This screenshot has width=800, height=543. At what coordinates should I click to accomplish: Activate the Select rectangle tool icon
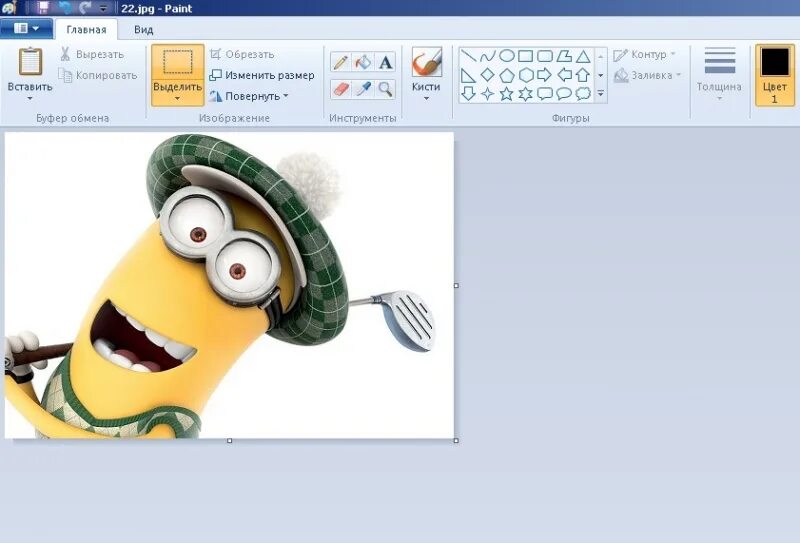[x=178, y=62]
